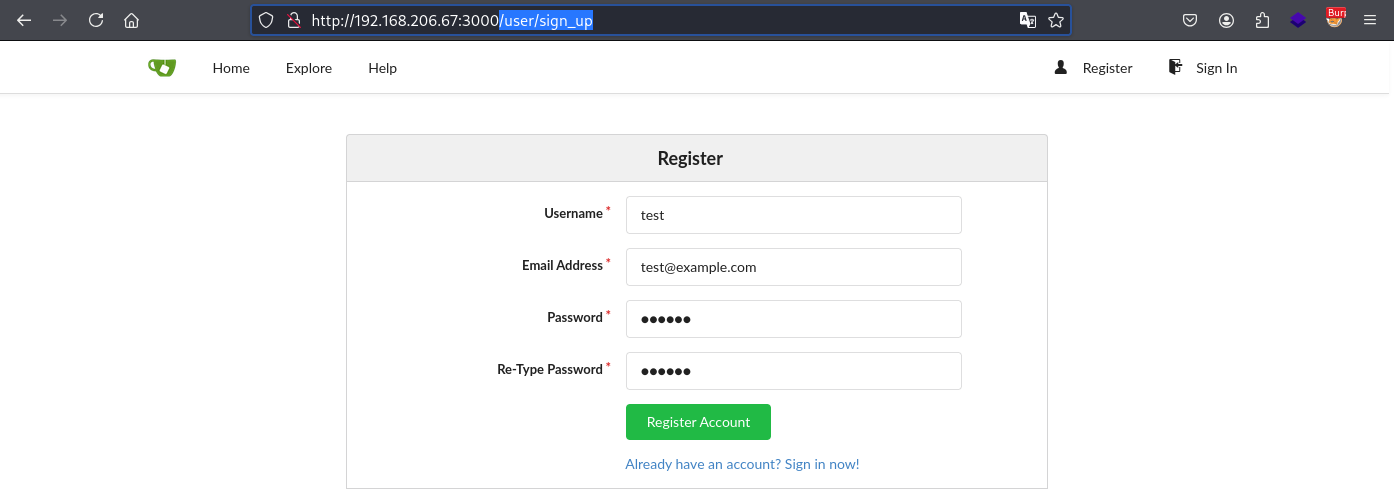Click the browser back arrow
The width and height of the screenshot is (1394, 500).
coord(24,20)
